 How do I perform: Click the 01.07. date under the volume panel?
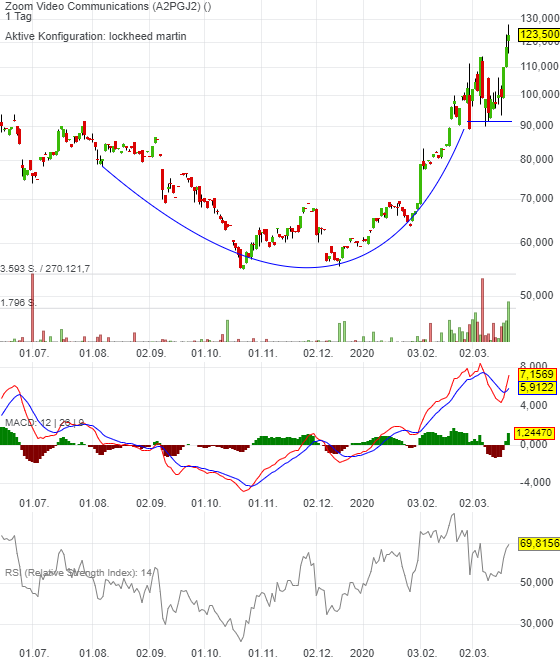34,353
